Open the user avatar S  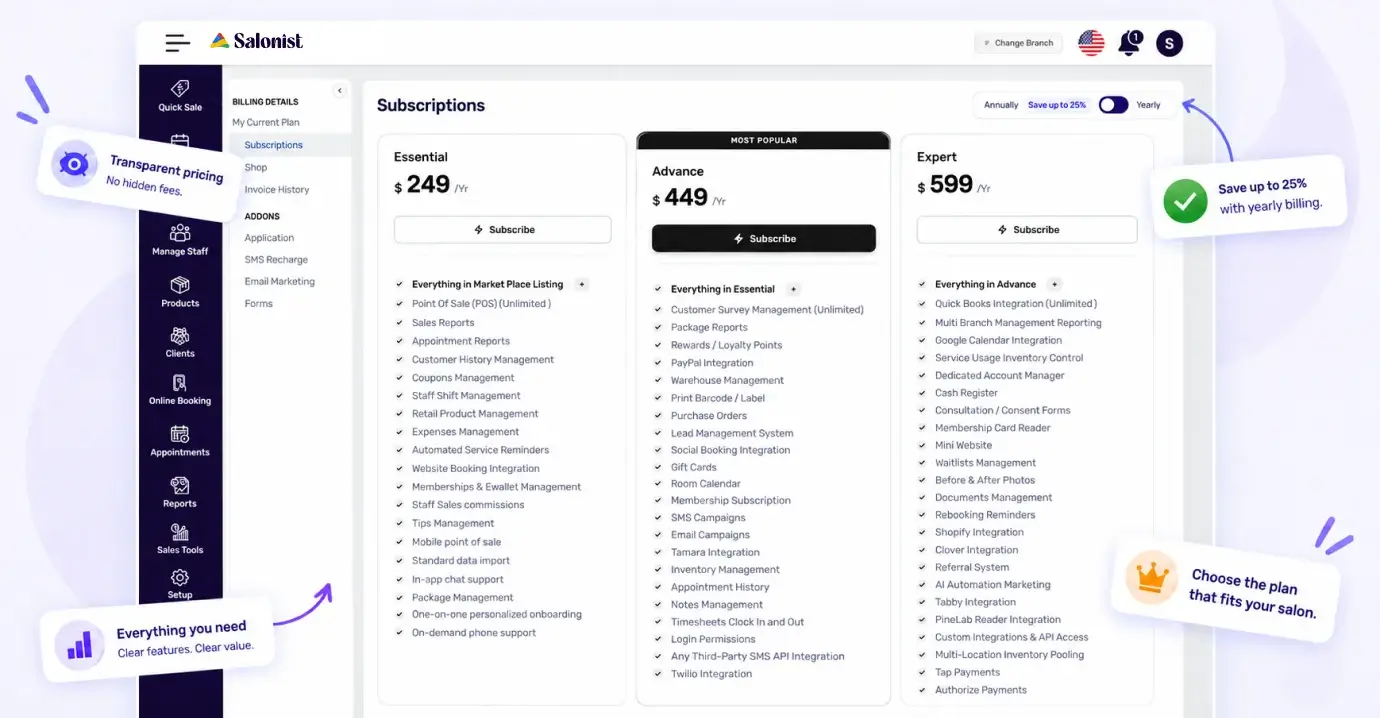1169,43
